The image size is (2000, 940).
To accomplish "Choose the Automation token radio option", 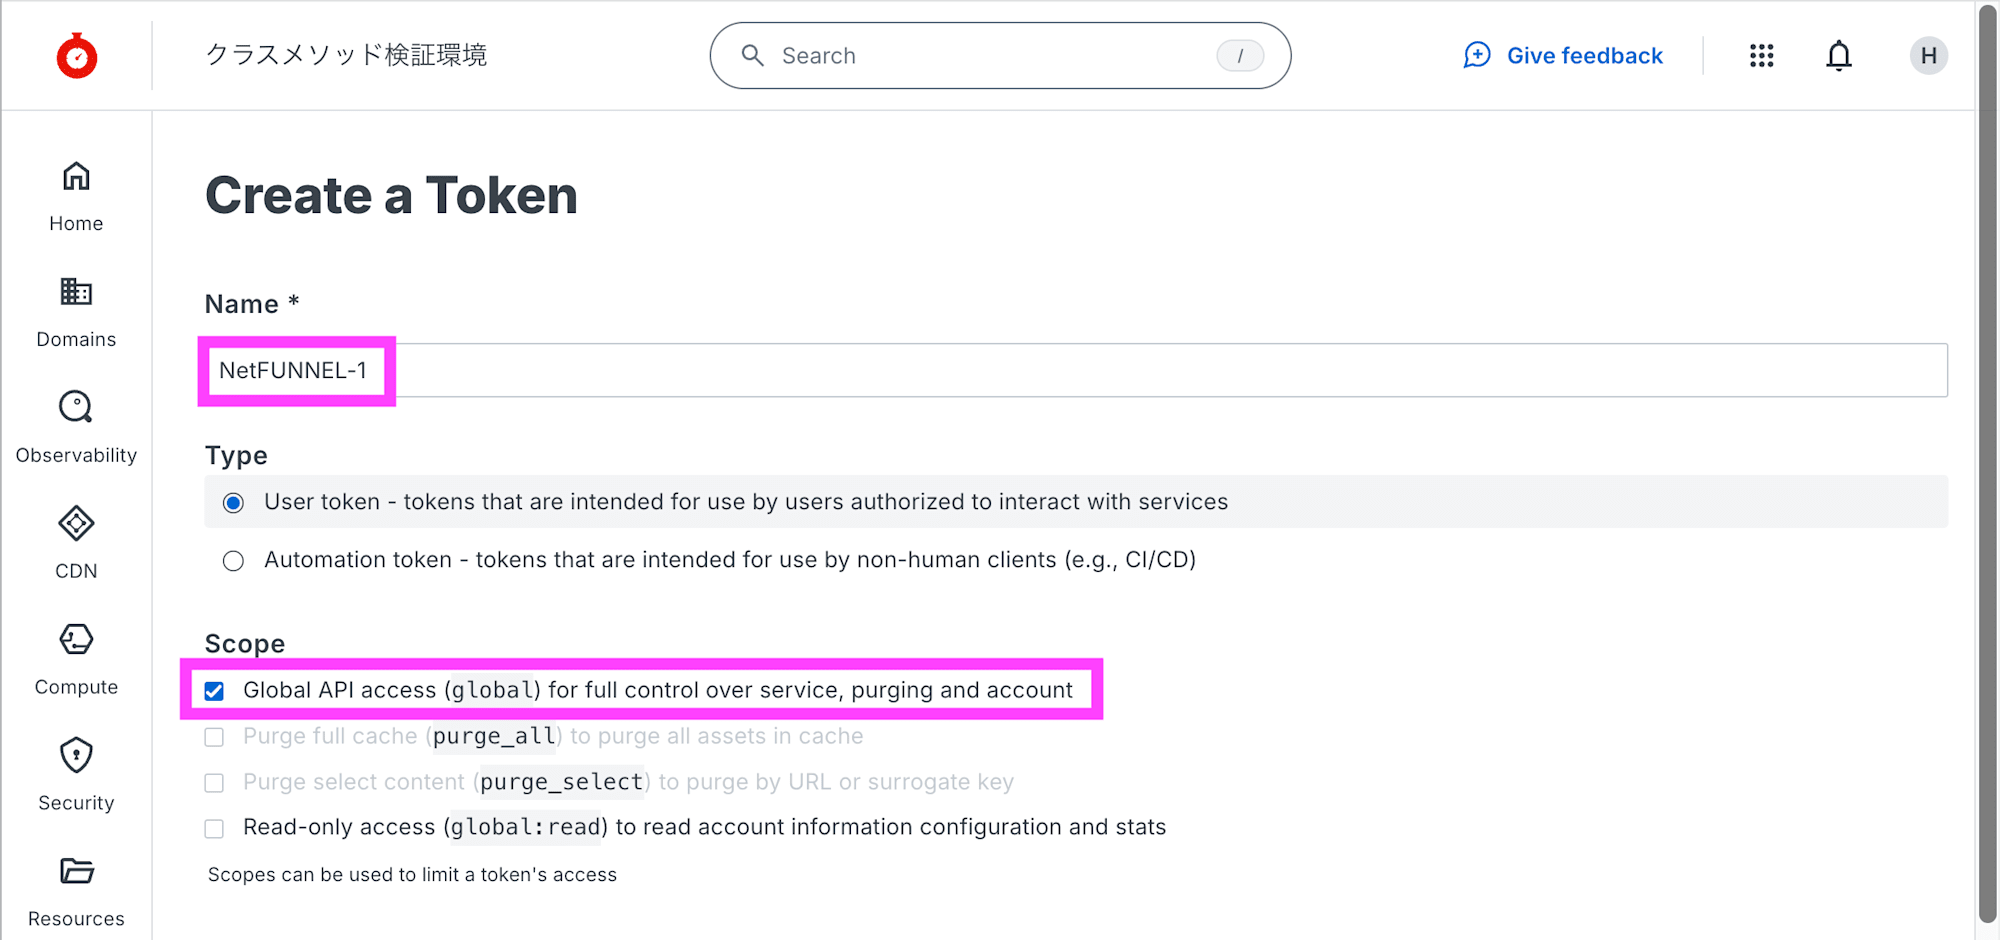I will (233, 561).
